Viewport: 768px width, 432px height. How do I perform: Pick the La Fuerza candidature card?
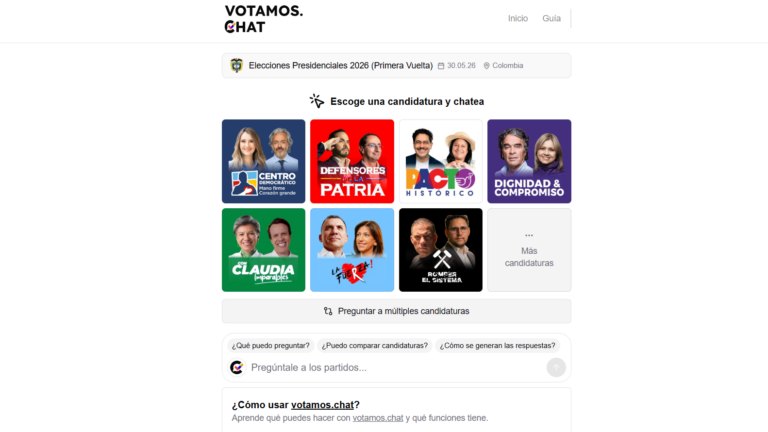pos(352,250)
